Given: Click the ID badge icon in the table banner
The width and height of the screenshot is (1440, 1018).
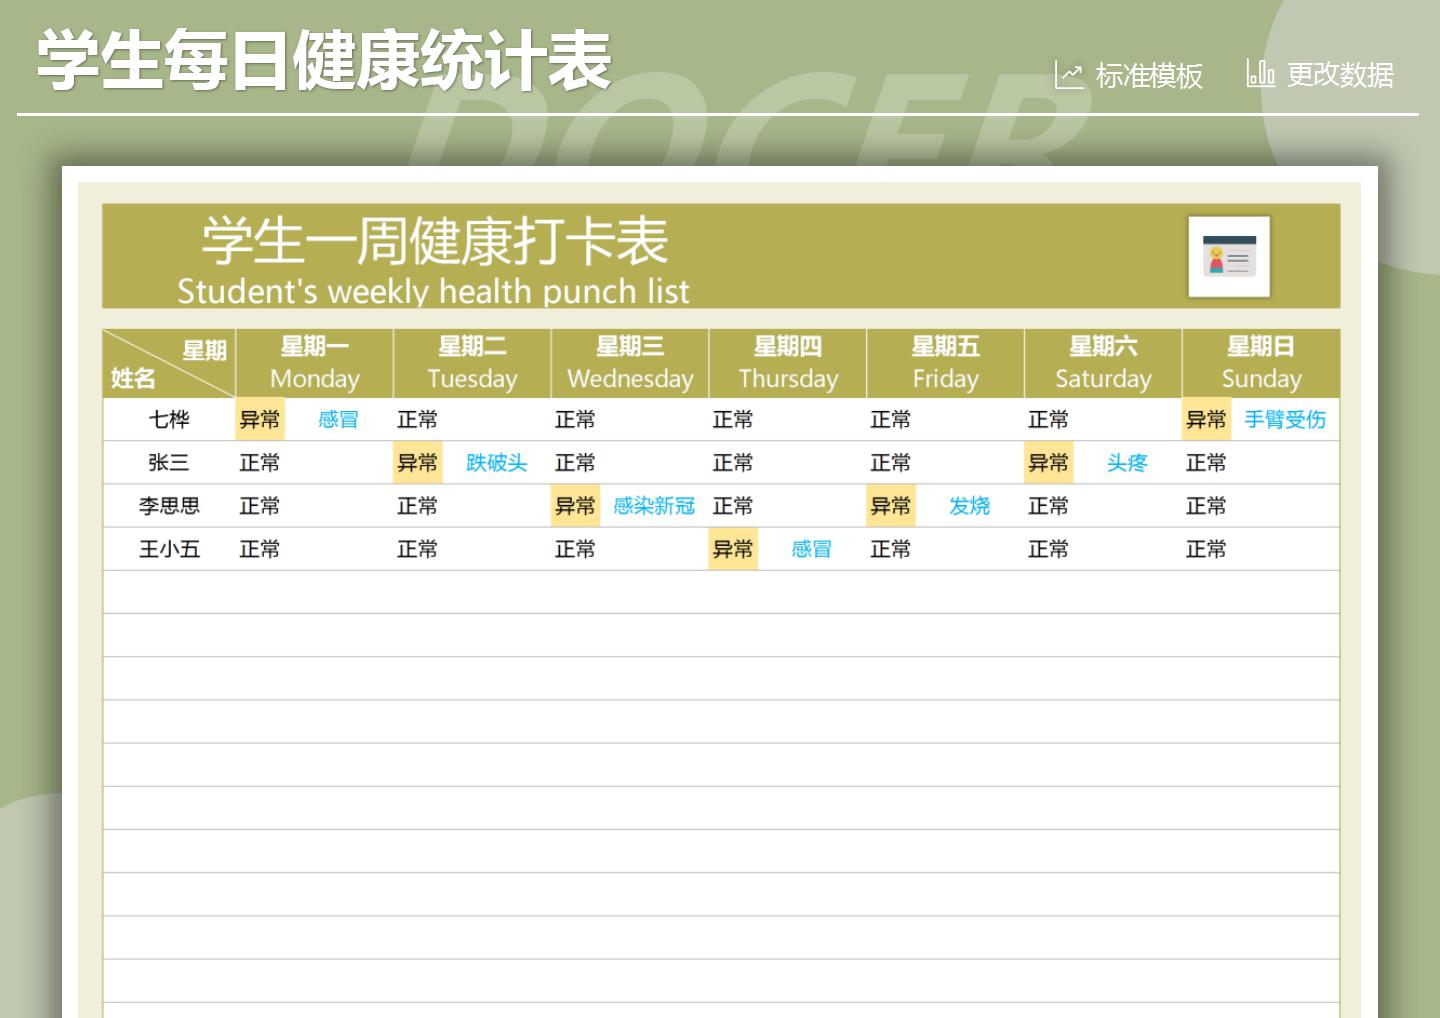Looking at the screenshot, I should [x=1229, y=256].
